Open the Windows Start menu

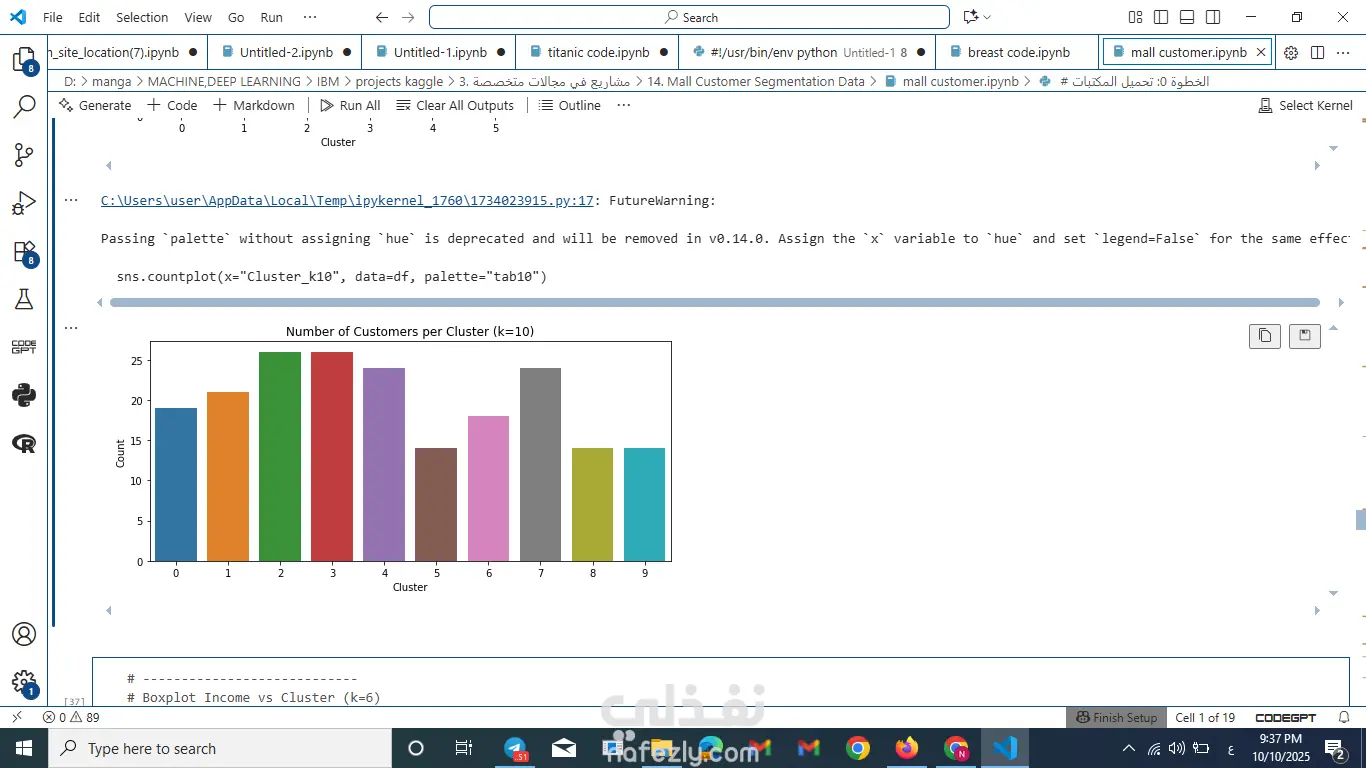tap(24, 748)
